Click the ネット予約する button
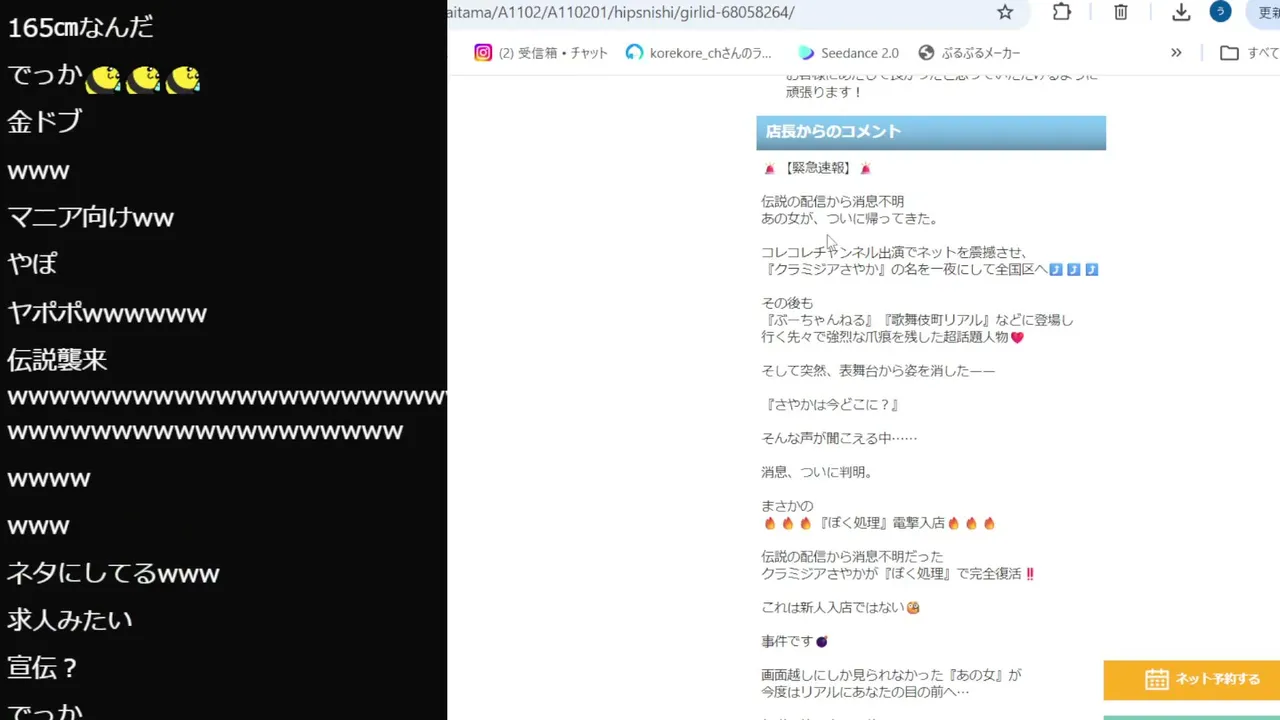Image resolution: width=1280 pixels, height=720 pixels. point(1192,679)
